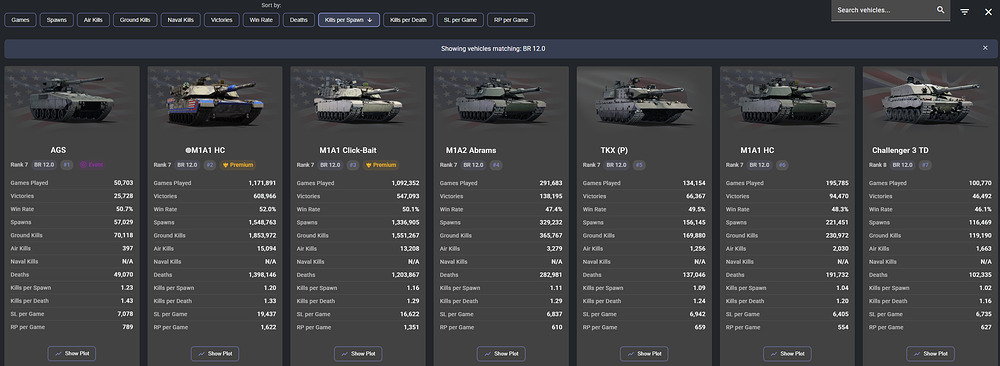
Task: Sort vehicles by Kills per Death
Action: (x=408, y=20)
